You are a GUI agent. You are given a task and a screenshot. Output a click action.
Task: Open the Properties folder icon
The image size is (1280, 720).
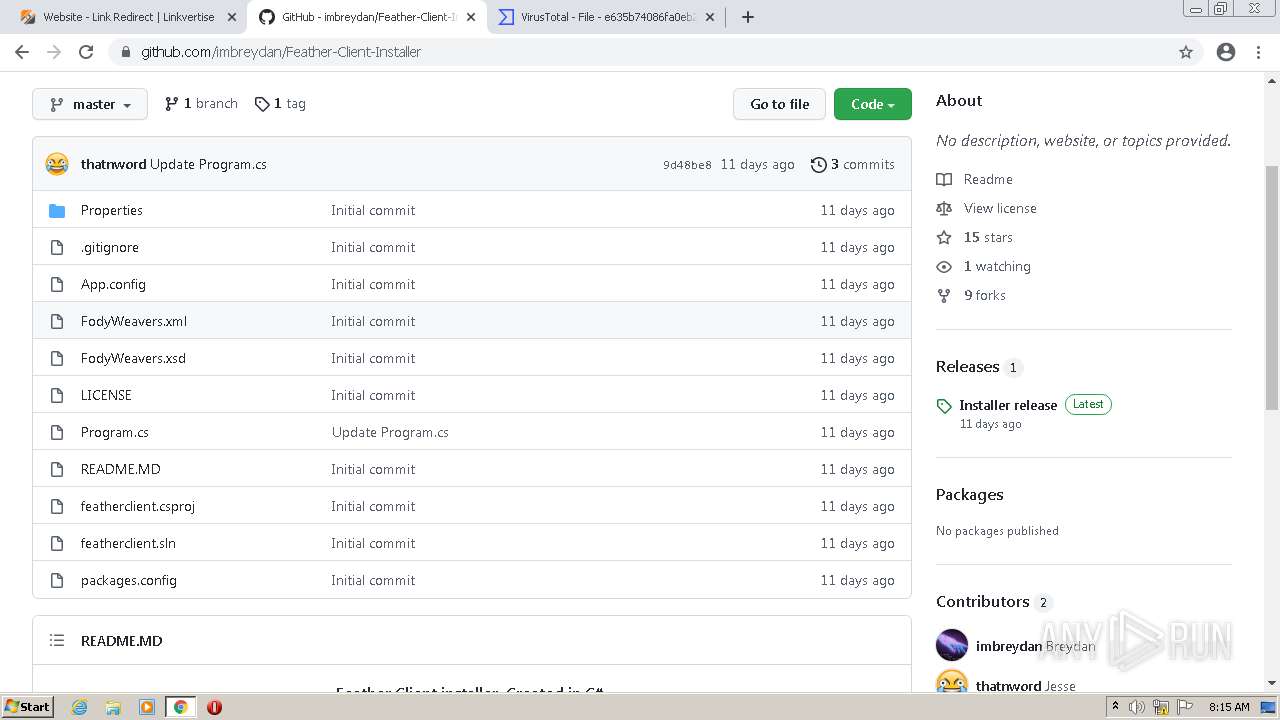click(x=57, y=210)
